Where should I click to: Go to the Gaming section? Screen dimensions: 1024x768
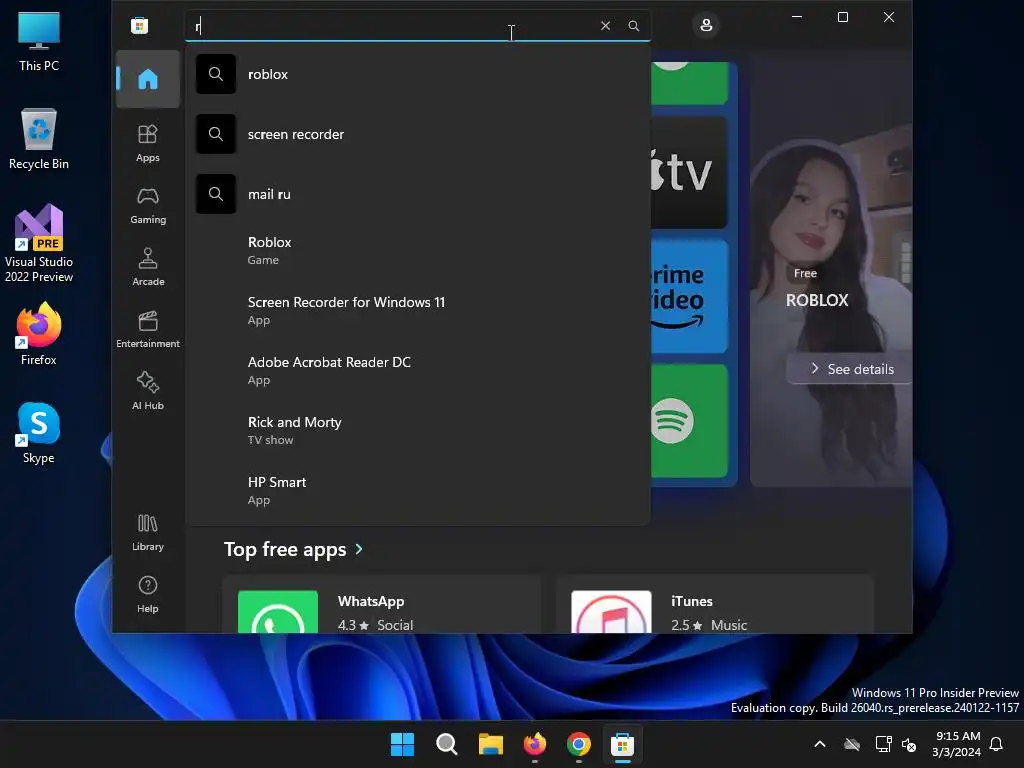(148, 206)
